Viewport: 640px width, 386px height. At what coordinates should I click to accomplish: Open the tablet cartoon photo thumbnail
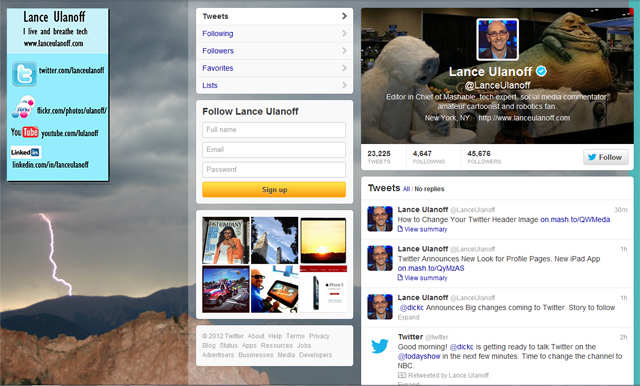274,289
